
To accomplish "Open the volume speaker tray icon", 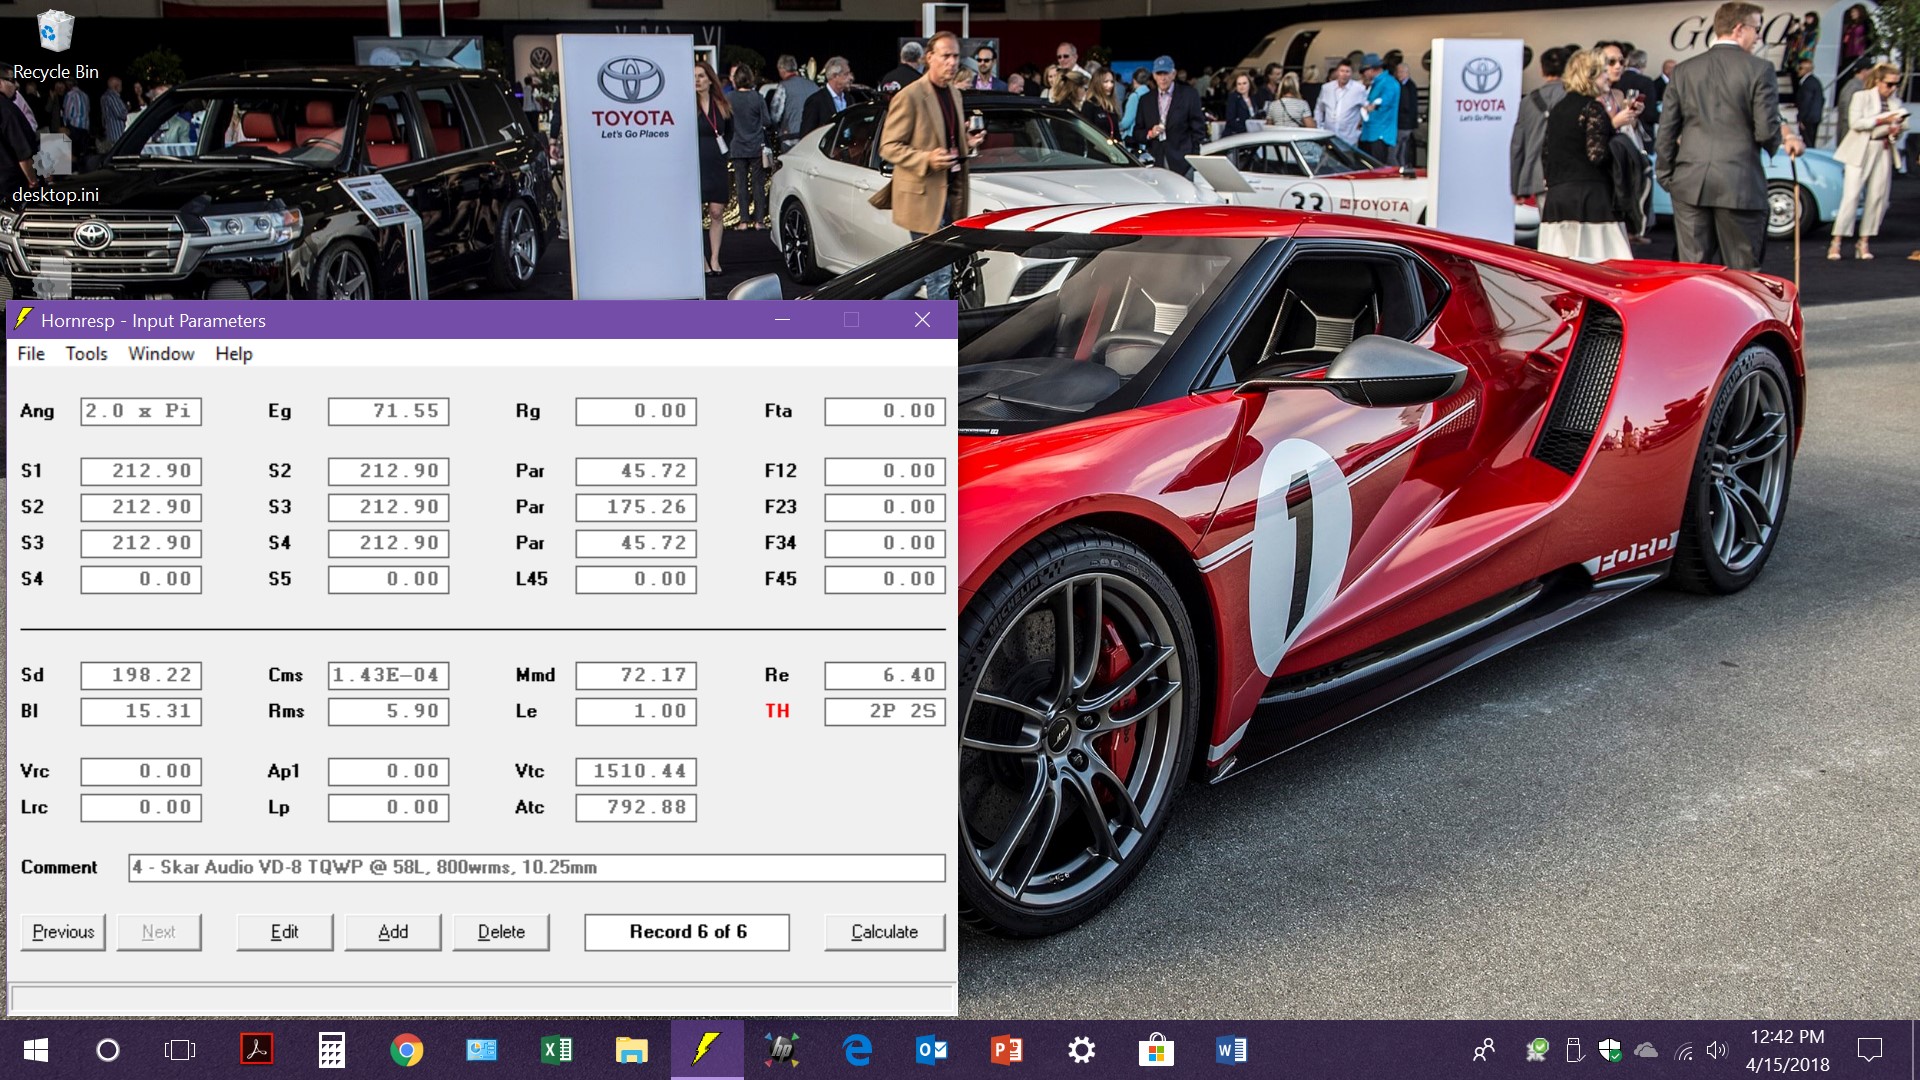I will coord(1717,1050).
